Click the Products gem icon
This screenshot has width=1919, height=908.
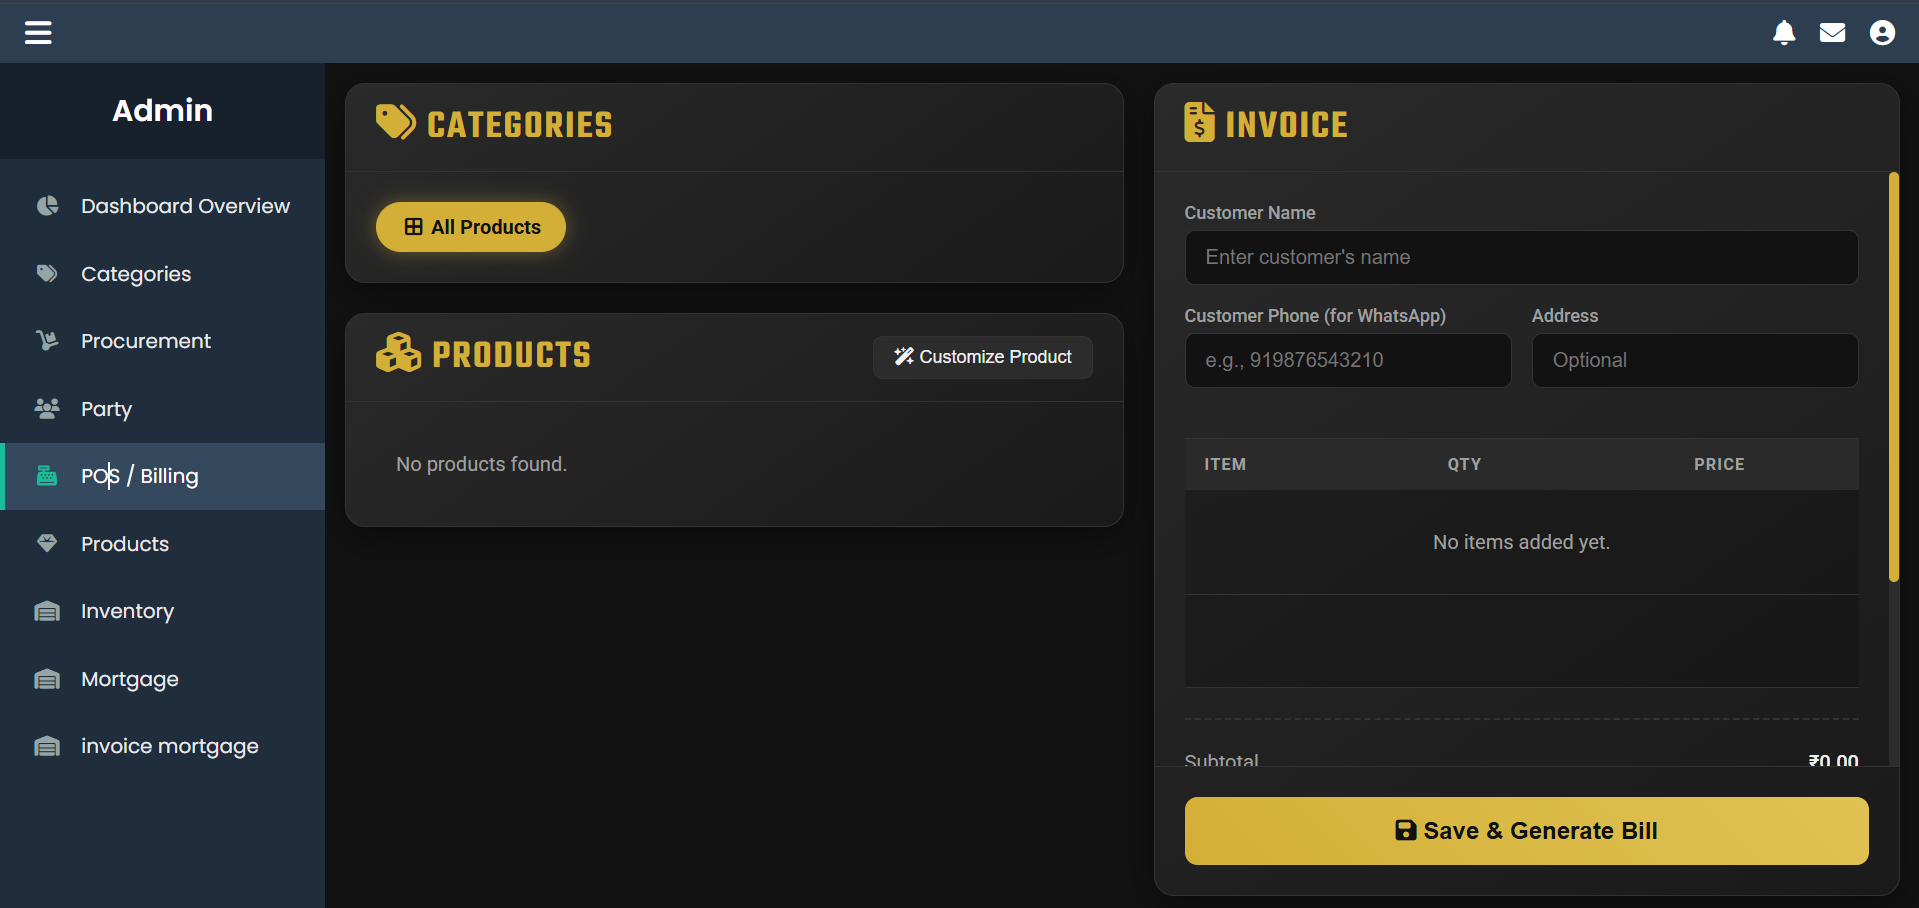pos(47,543)
